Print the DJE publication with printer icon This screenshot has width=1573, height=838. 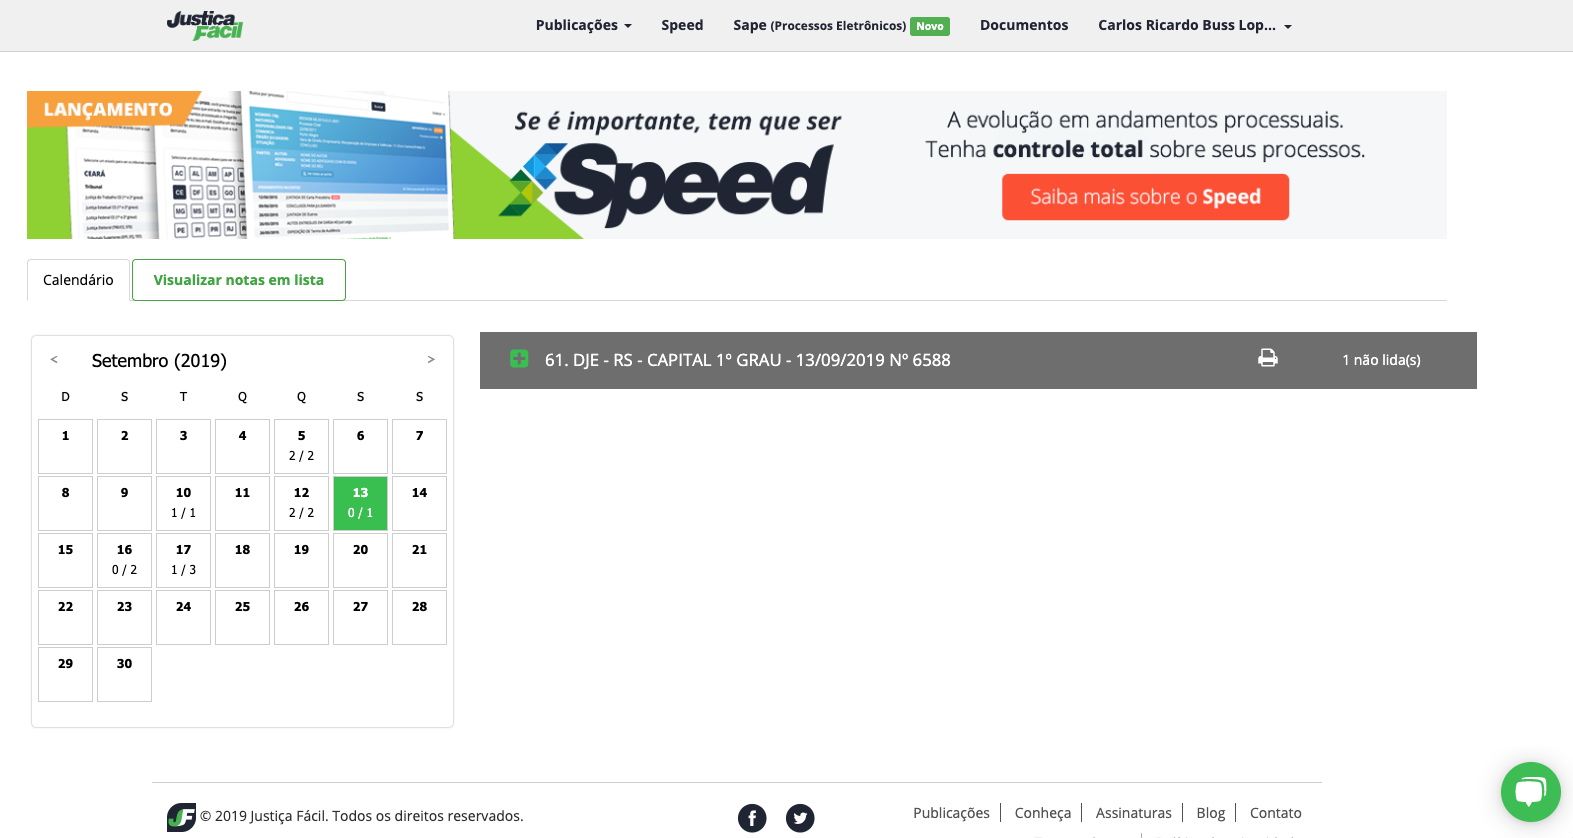click(x=1268, y=358)
